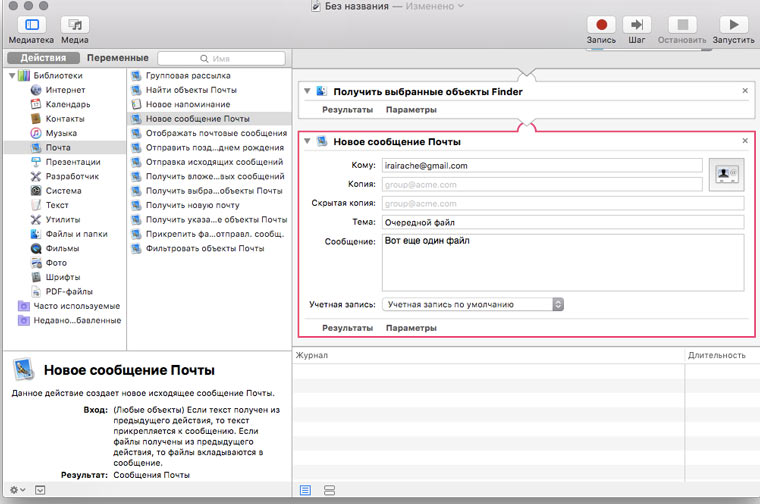Collapse the Новое сообщение Почты action

(307, 142)
